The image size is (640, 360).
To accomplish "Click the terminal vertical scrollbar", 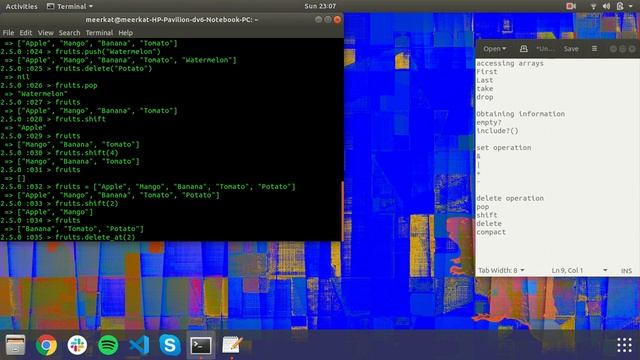I will coord(342,210).
